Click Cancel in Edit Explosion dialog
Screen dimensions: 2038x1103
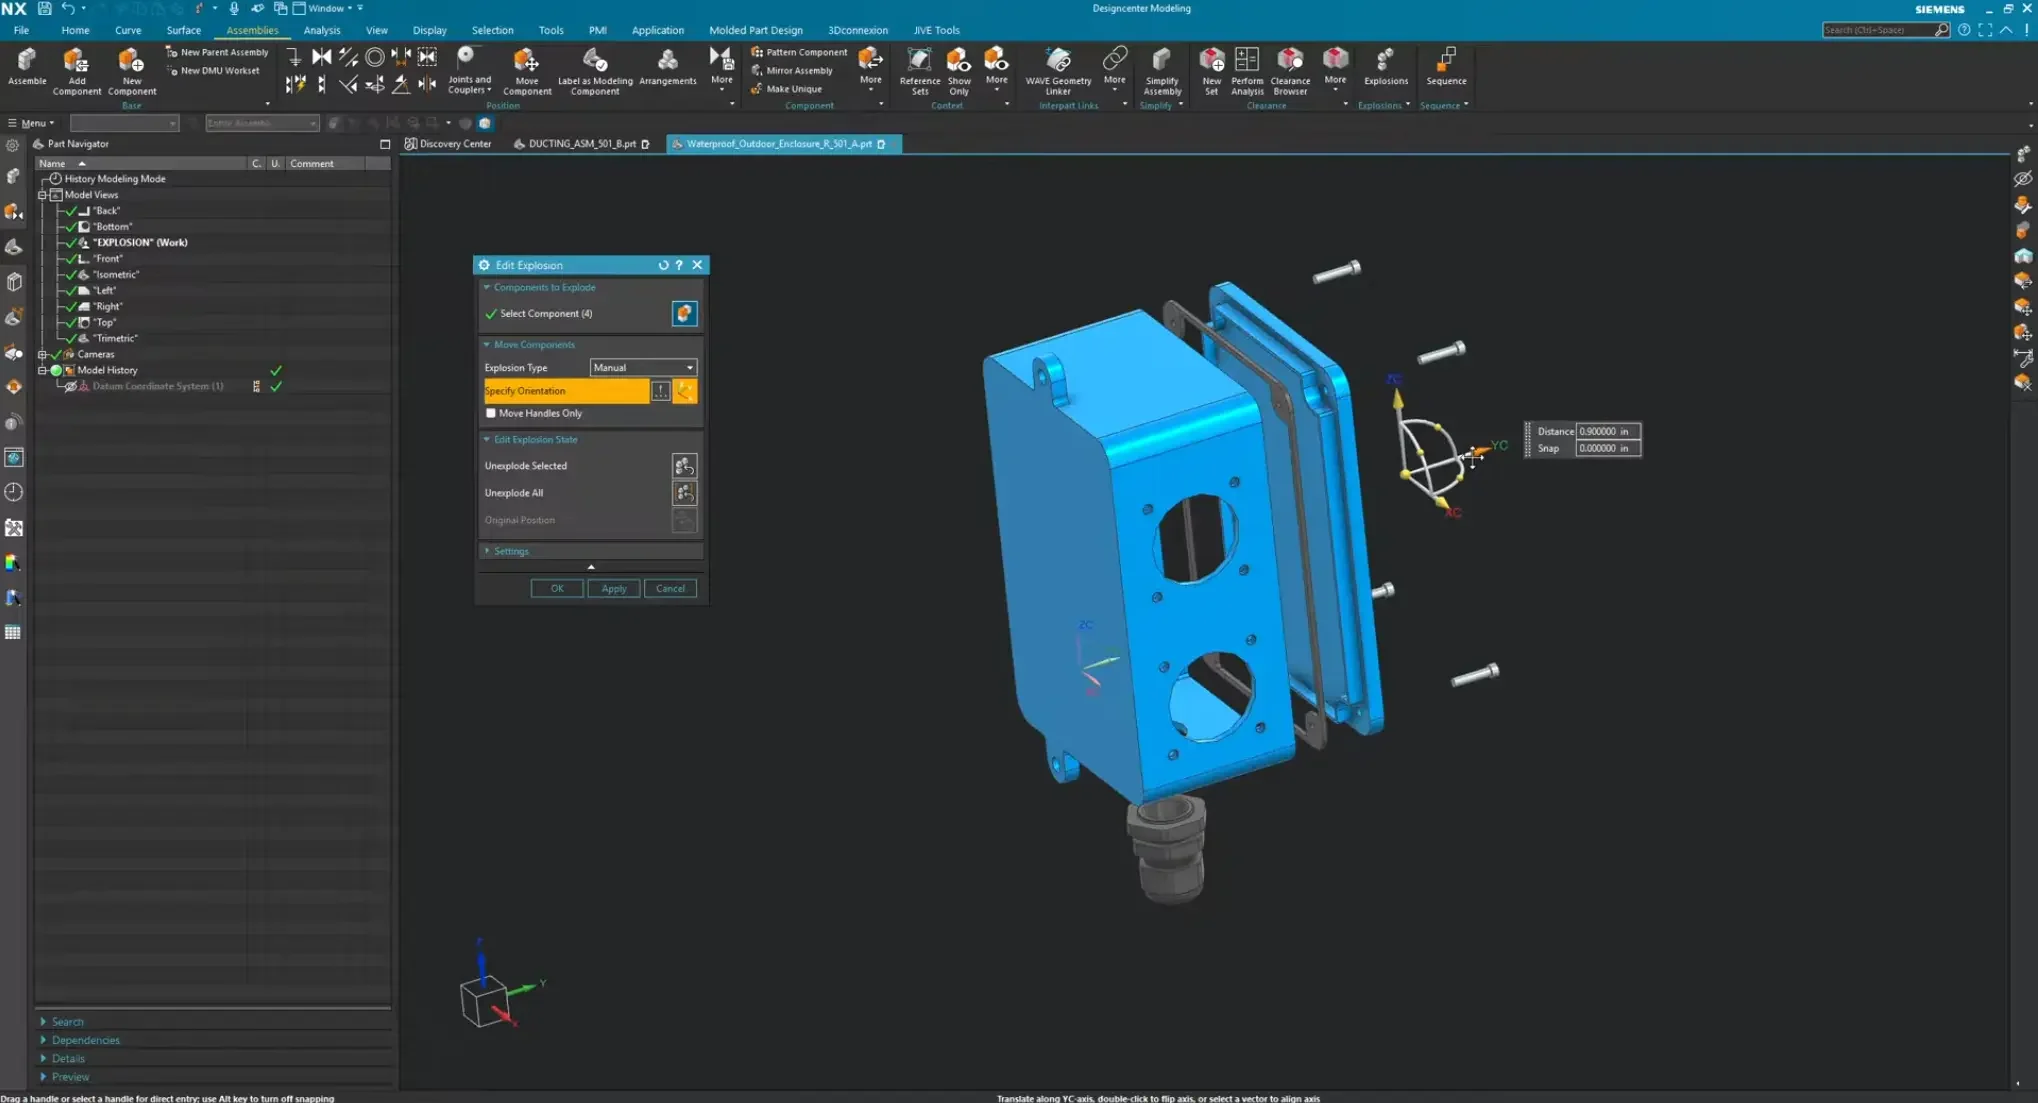click(x=670, y=589)
